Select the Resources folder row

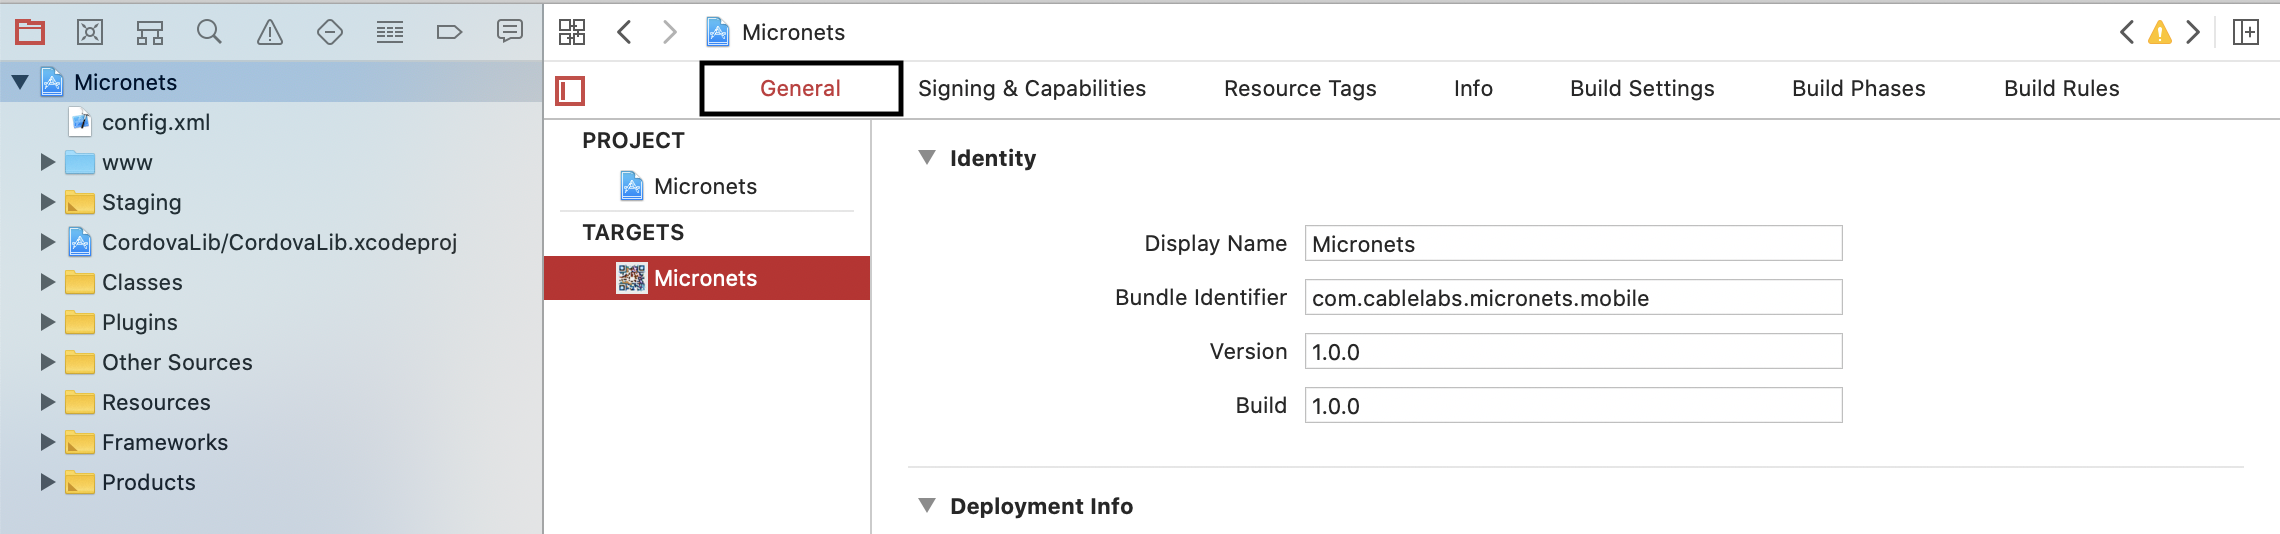(271, 402)
